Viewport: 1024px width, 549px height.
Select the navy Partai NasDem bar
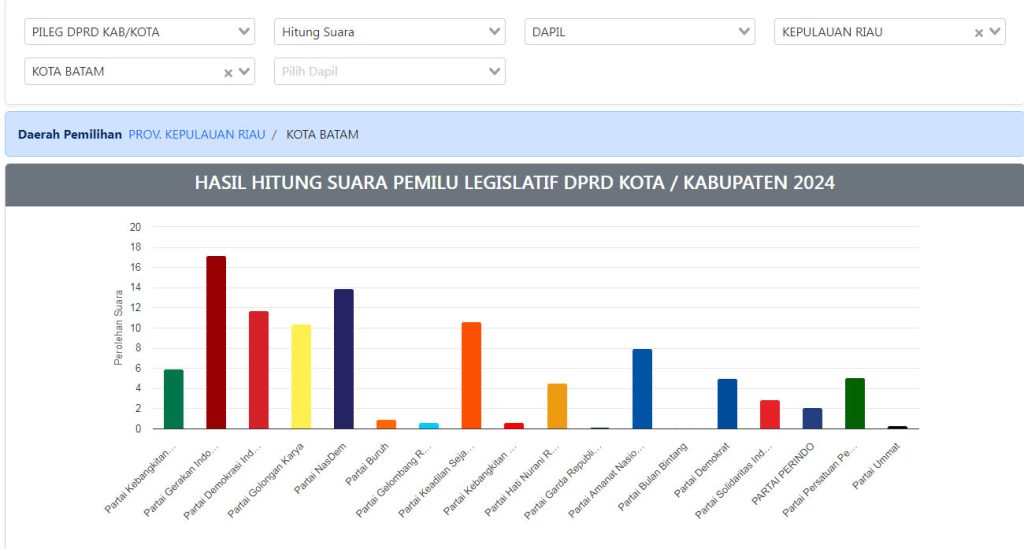343,358
